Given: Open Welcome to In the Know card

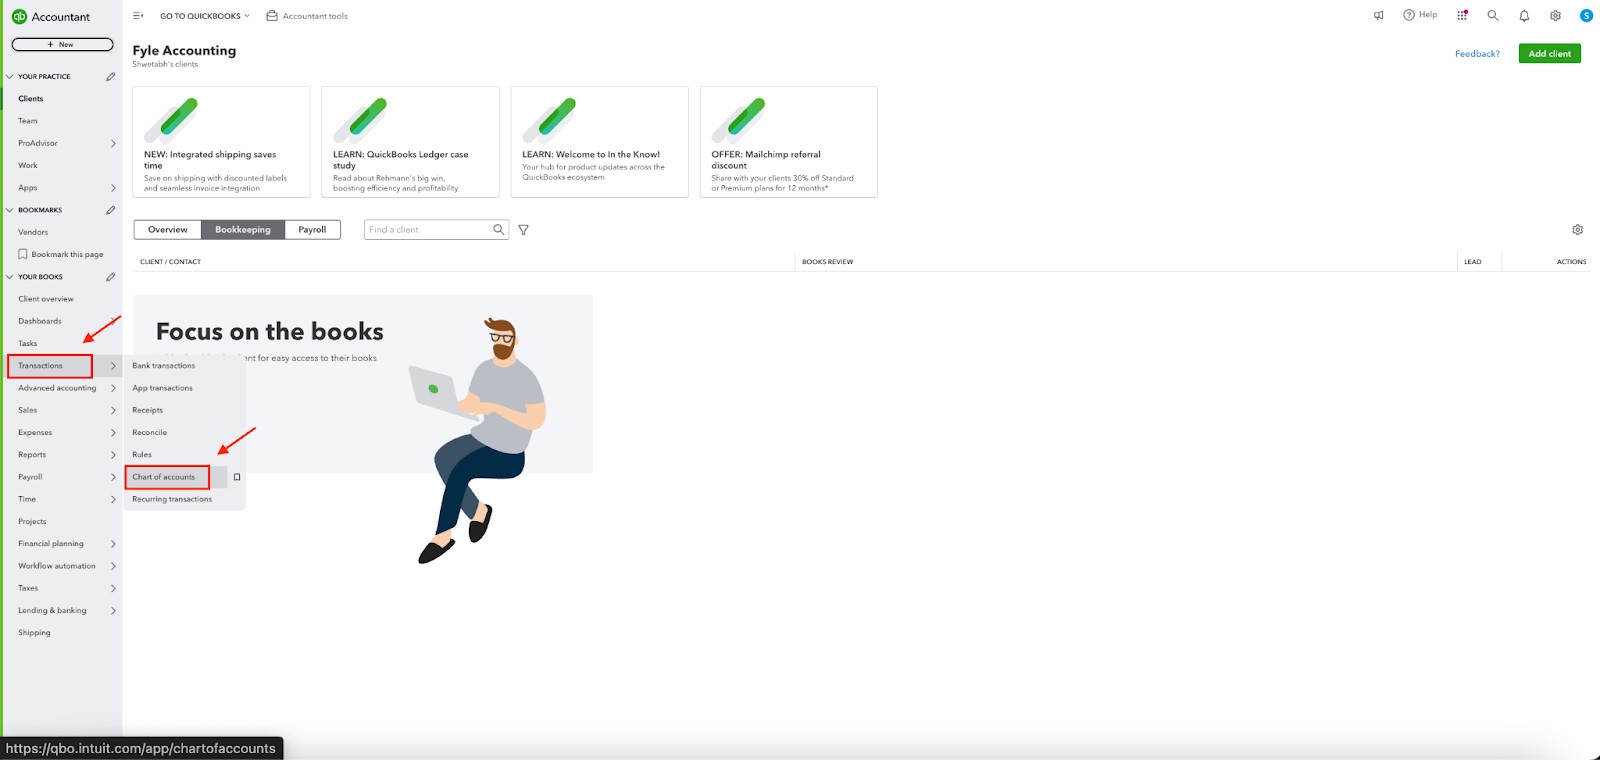Looking at the screenshot, I should point(599,142).
